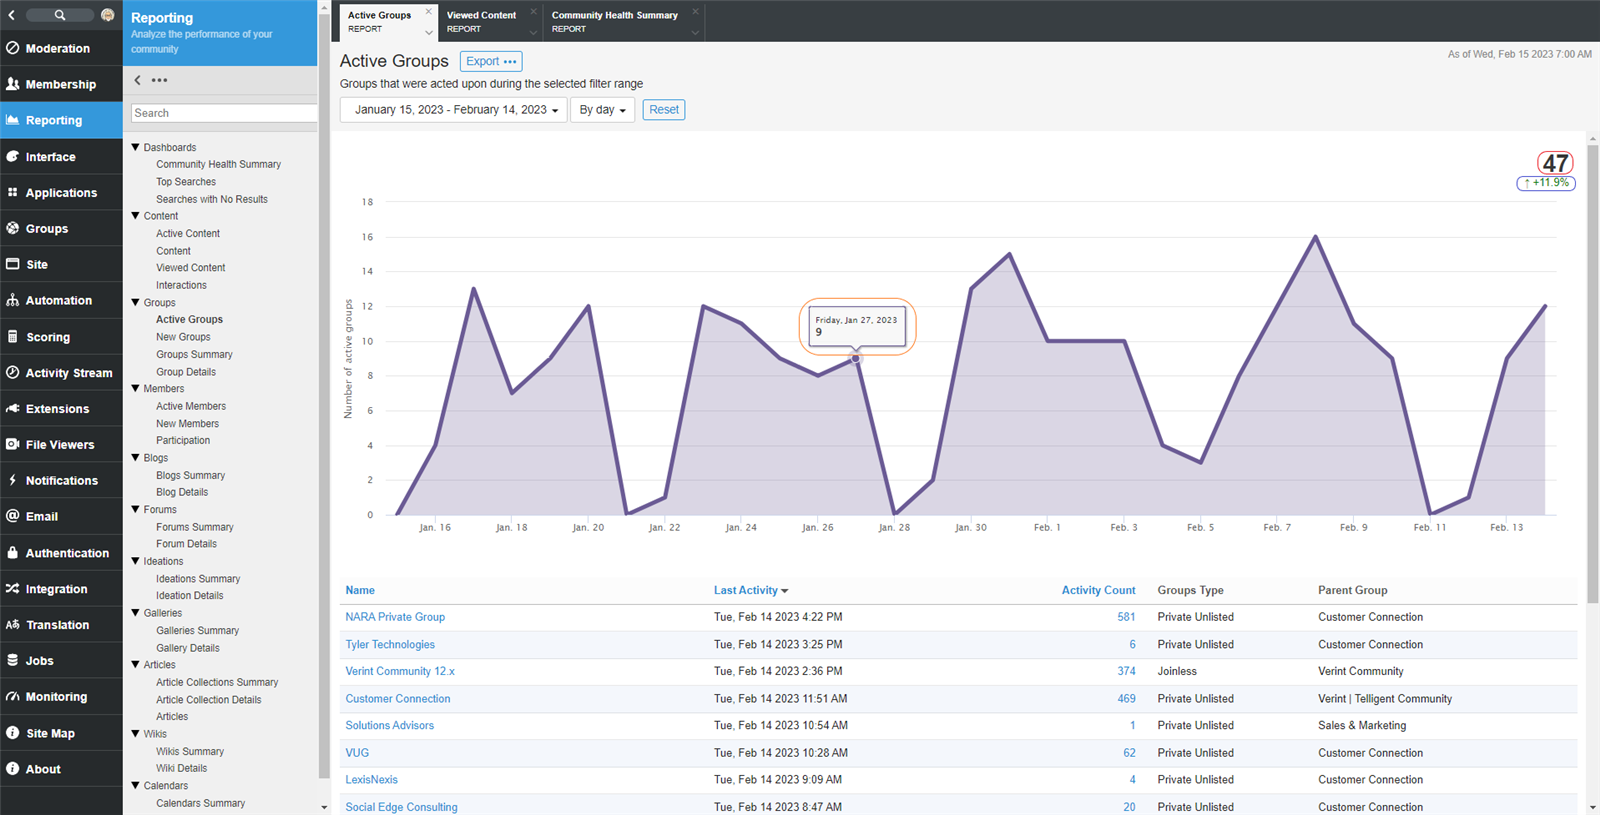Click the user avatar icon

coord(108,15)
